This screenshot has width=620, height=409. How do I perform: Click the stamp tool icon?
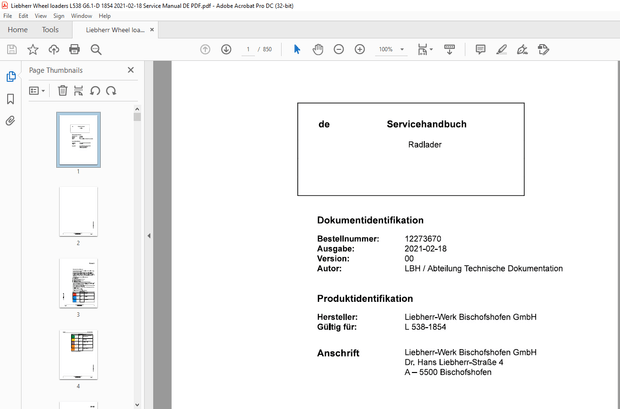click(544, 49)
